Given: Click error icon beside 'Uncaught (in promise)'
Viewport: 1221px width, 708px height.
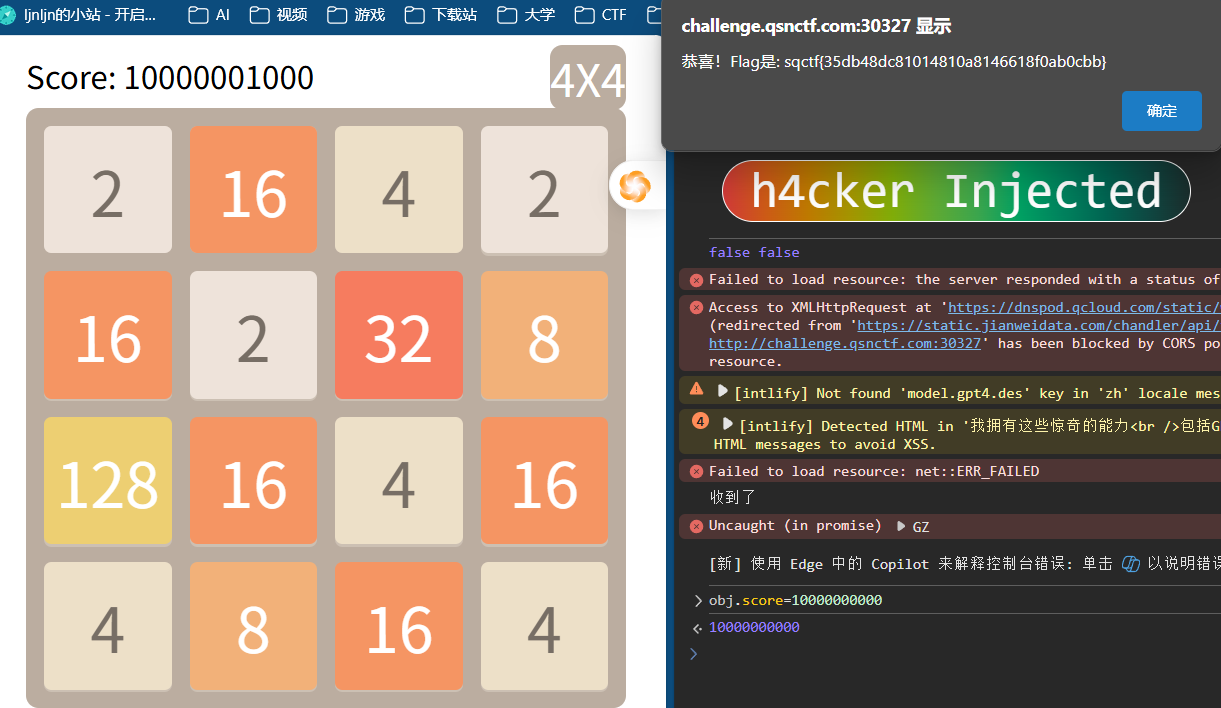Looking at the screenshot, I should point(696,526).
